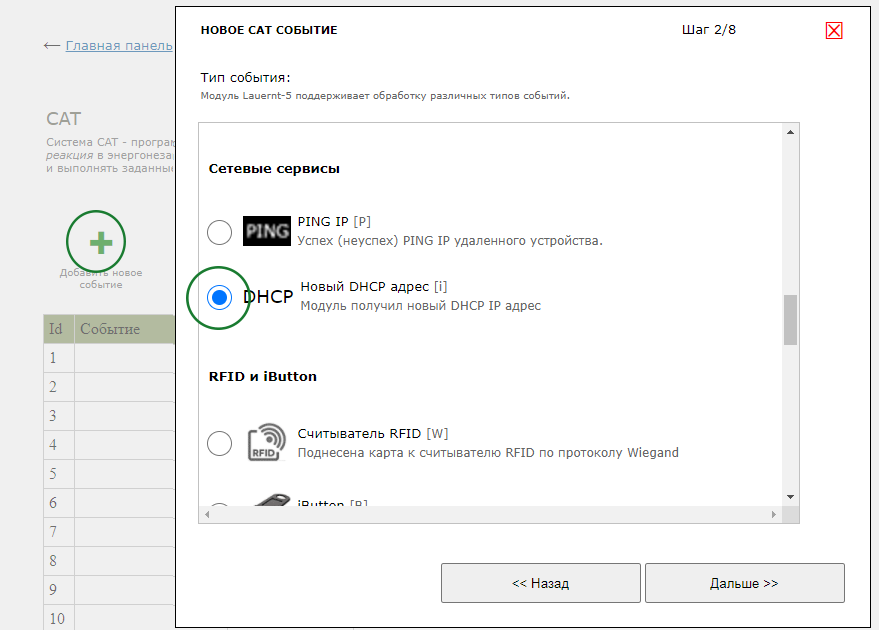This screenshot has width=879, height=630.
Task: Click the << Назад button
Action: pyautogui.click(x=540, y=582)
